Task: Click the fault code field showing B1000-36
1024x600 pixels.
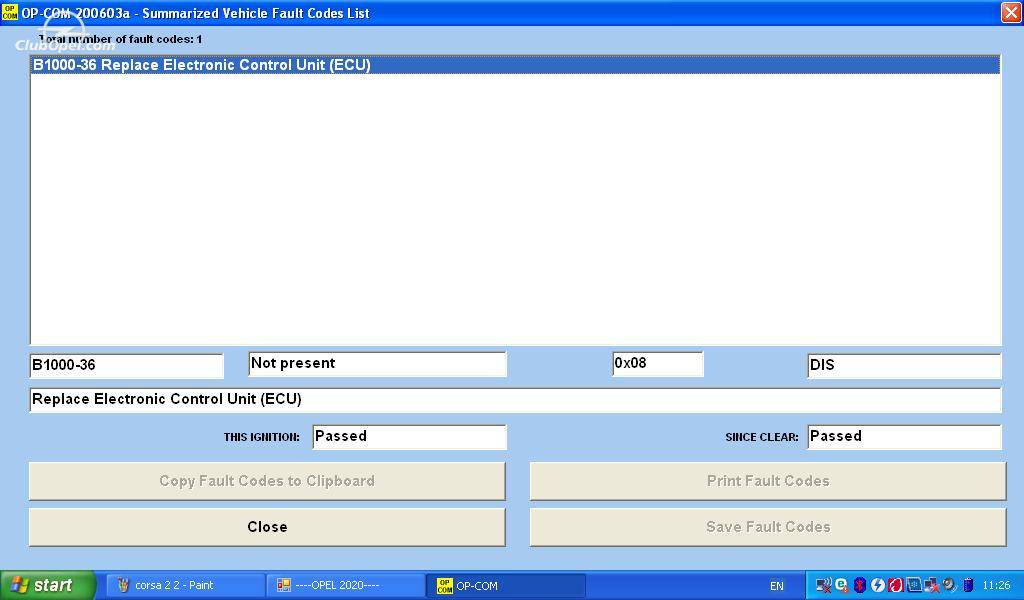Action: pyautogui.click(x=127, y=366)
